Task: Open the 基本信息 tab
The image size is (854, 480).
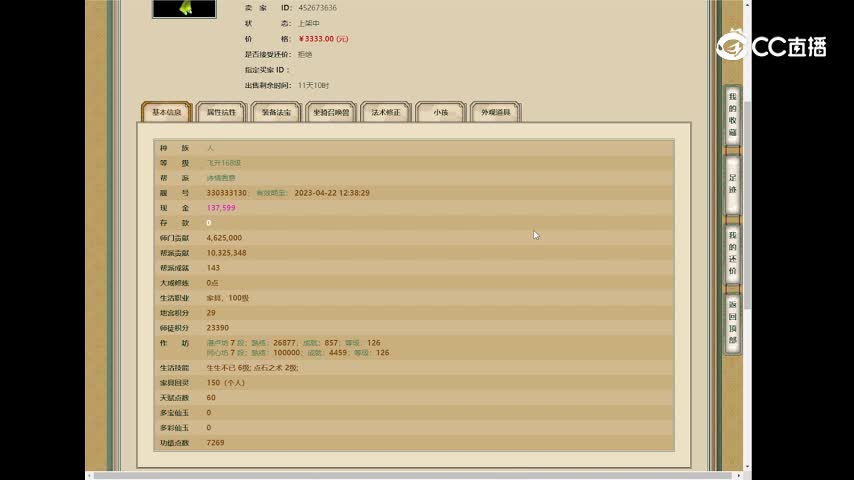Action: click(166, 113)
